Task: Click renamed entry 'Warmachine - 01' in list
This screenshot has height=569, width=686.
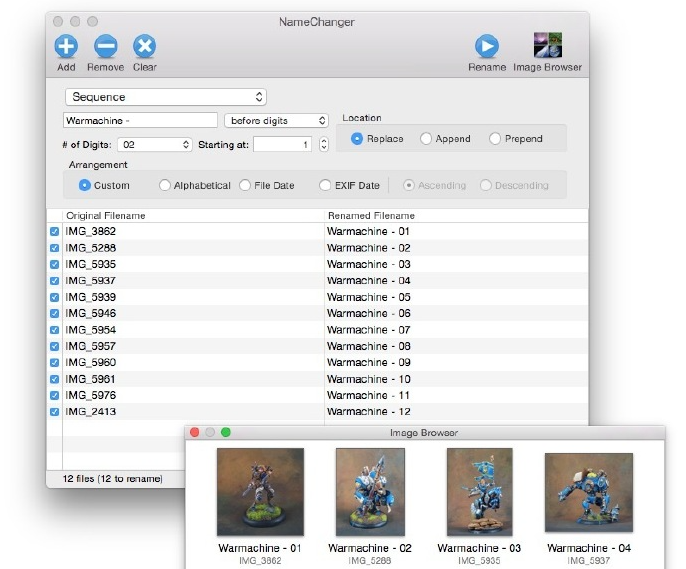Action: point(368,231)
